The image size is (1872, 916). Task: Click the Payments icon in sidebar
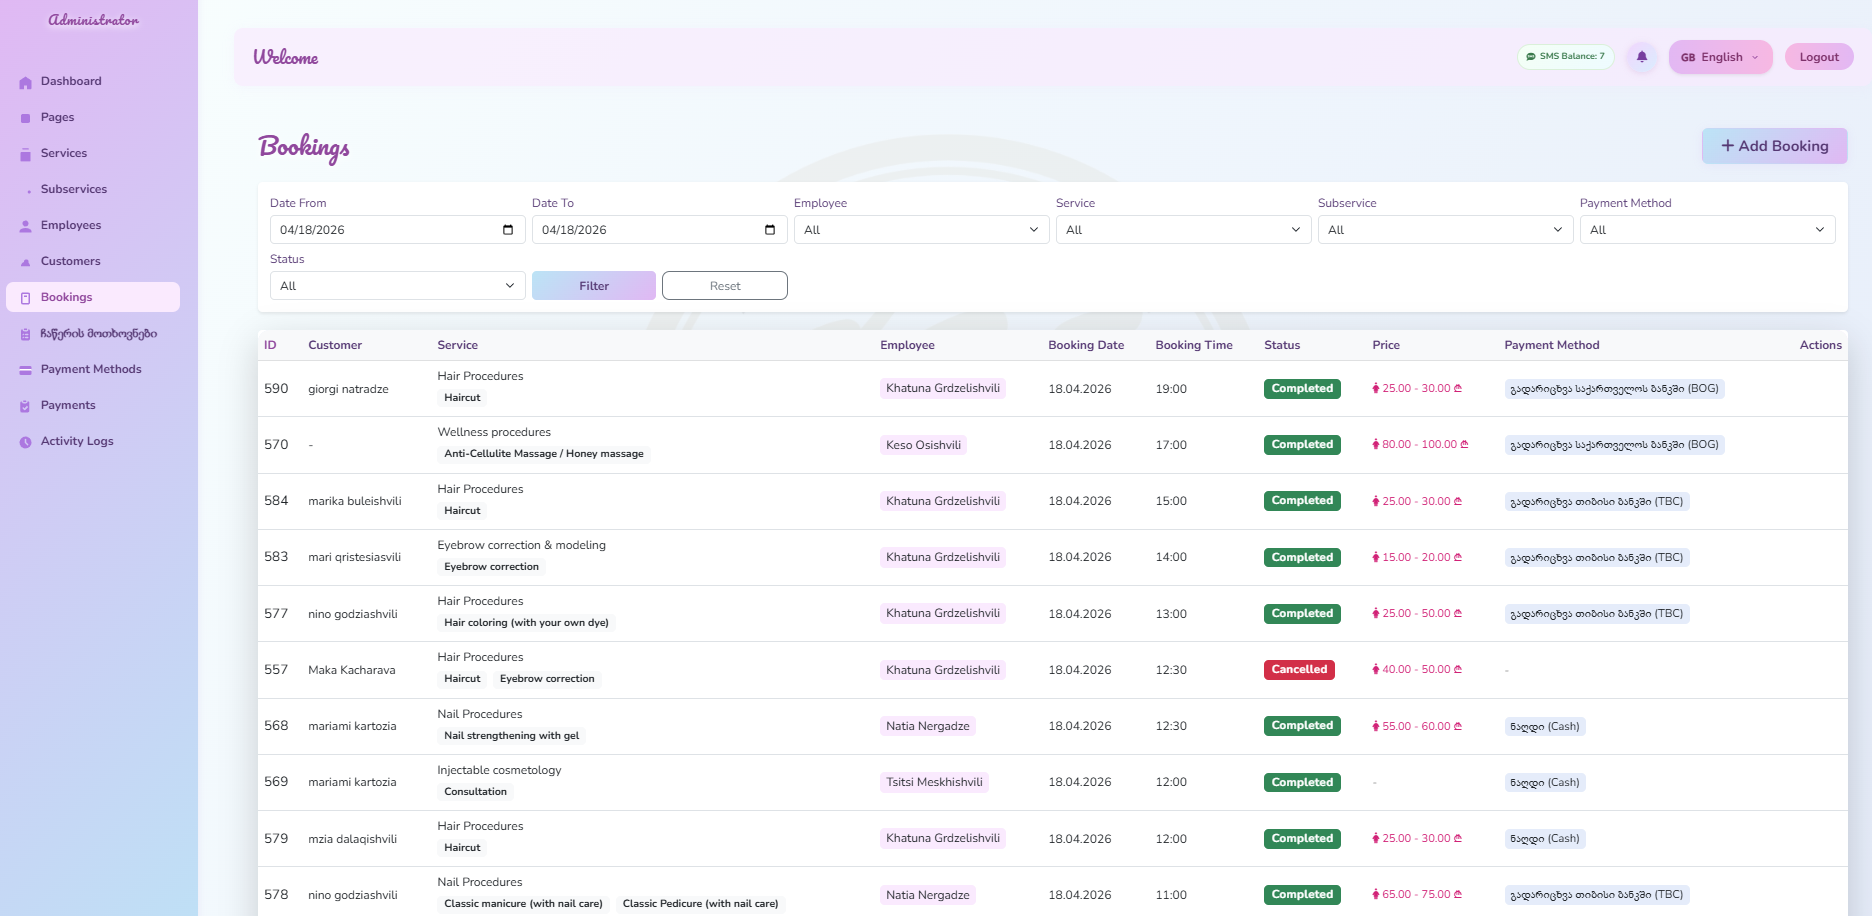tap(25, 406)
